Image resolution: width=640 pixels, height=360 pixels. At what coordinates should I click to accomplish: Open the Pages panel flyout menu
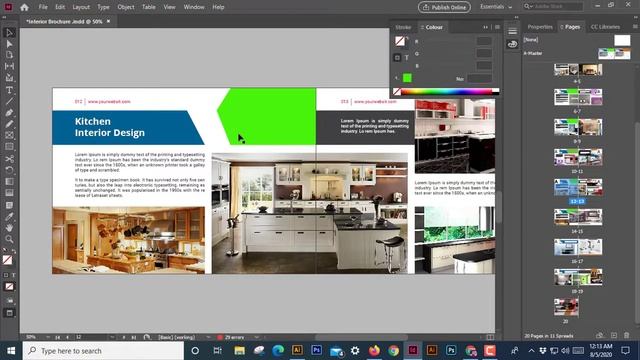[635, 27]
